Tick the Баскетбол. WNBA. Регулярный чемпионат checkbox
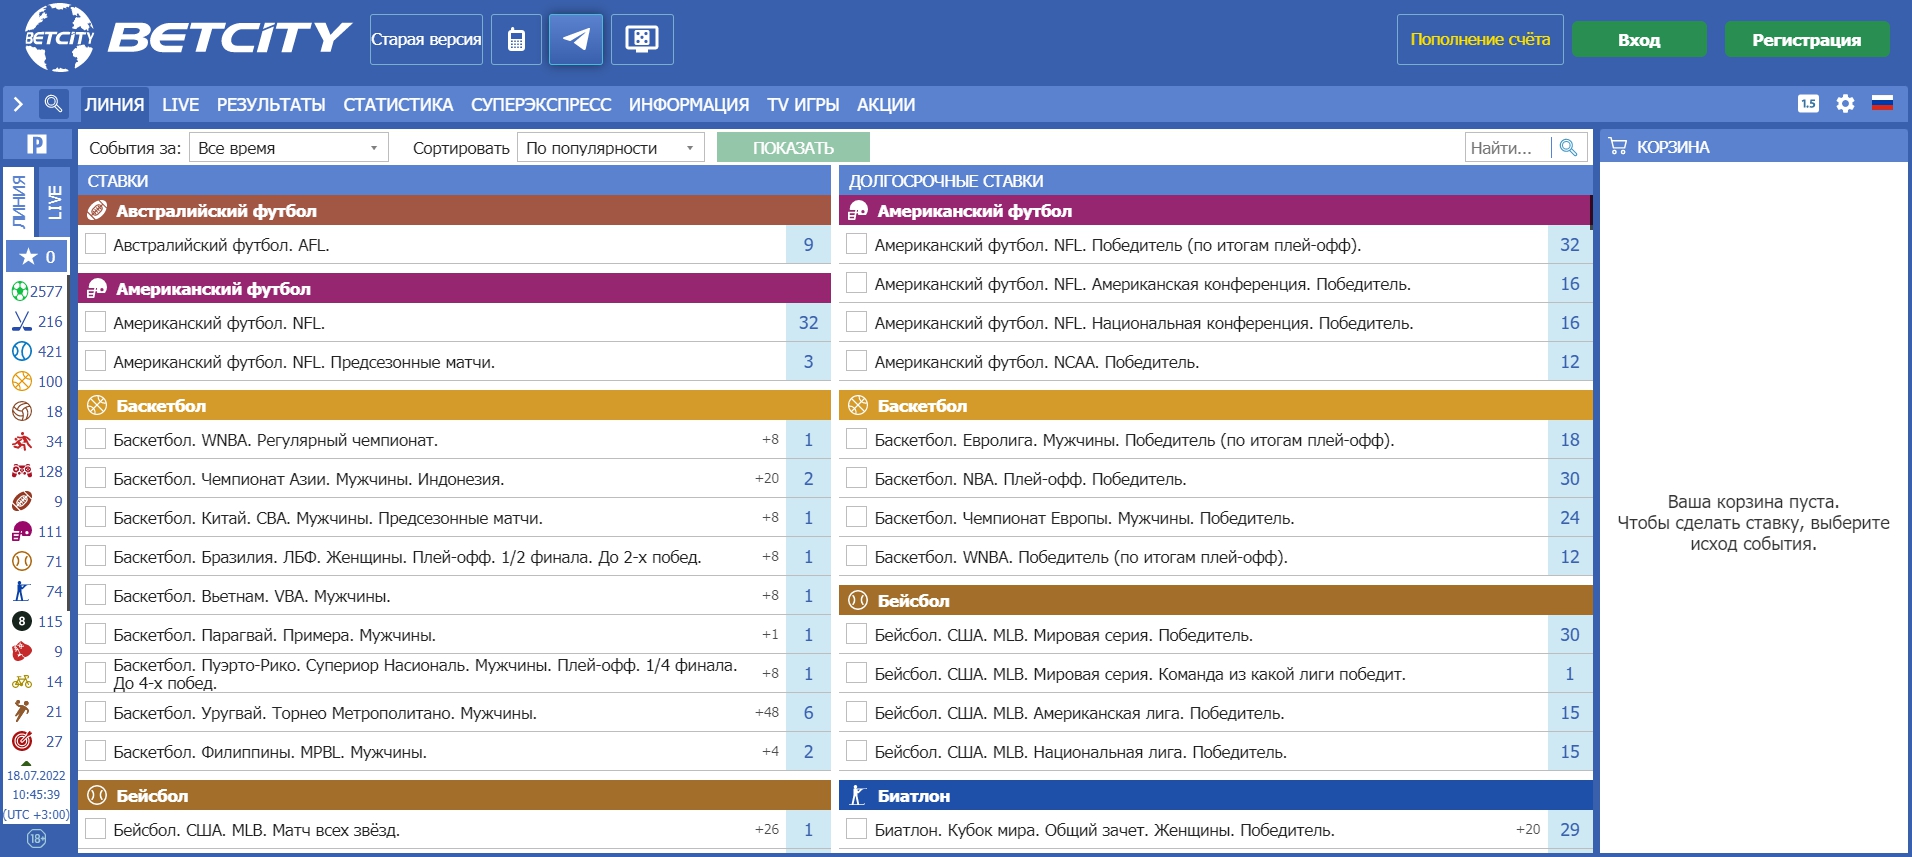The image size is (1912, 857). [x=96, y=439]
